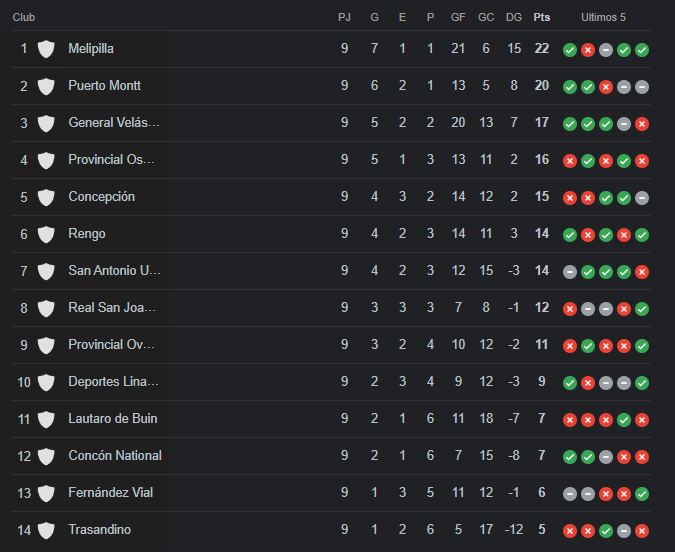675x552 pixels.
Task: Select the Fernández Vial team name
Action: (111, 493)
